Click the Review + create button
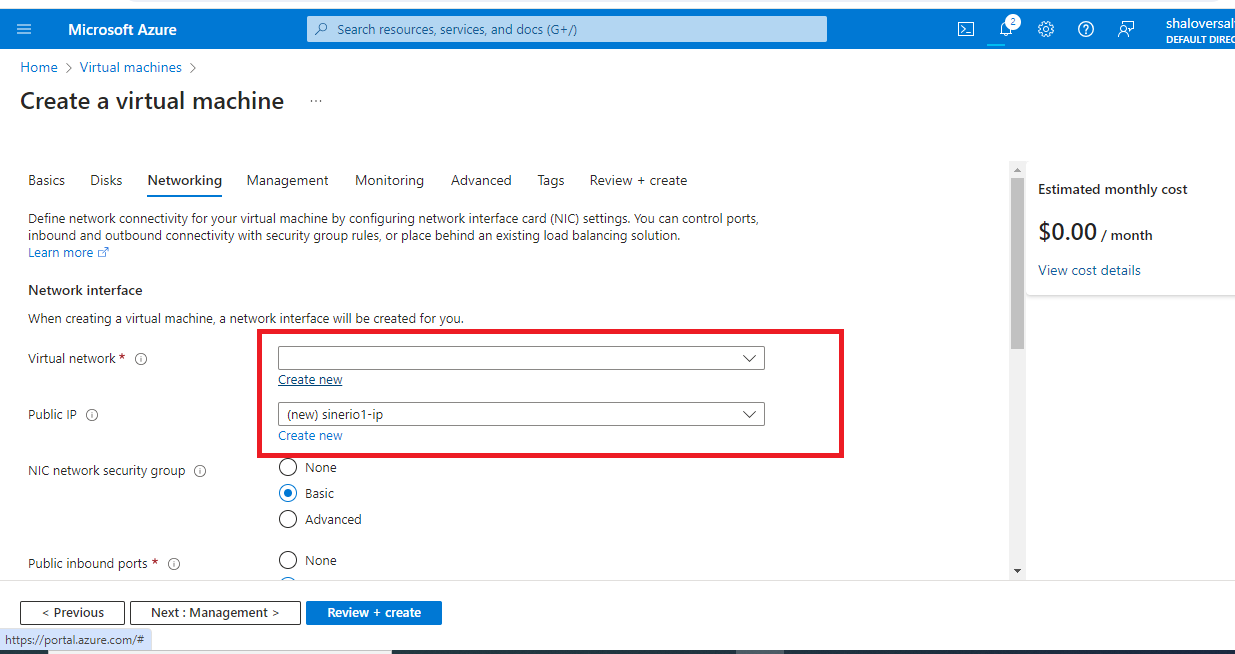 tap(374, 612)
